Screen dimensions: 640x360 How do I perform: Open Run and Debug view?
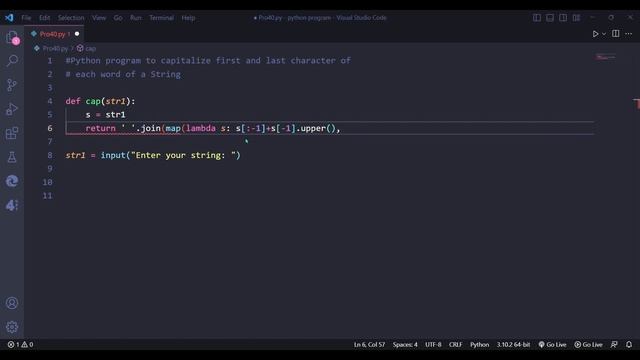(12, 109)
